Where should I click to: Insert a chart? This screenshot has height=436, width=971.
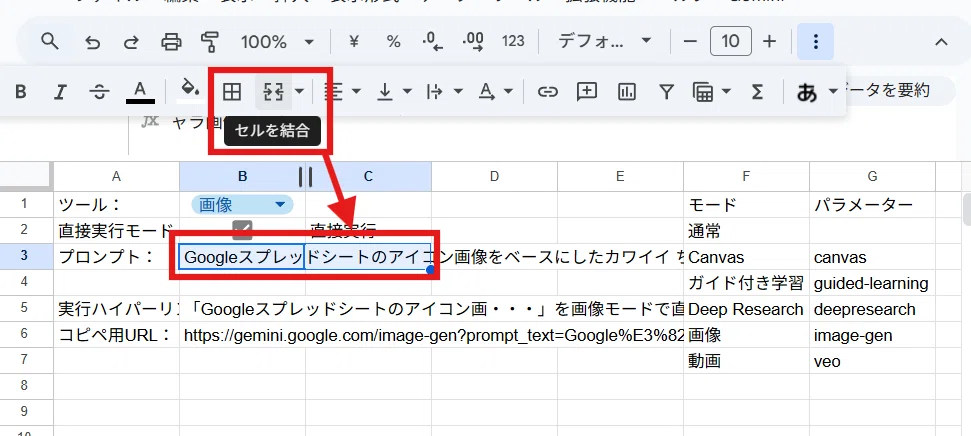[627, 92]
